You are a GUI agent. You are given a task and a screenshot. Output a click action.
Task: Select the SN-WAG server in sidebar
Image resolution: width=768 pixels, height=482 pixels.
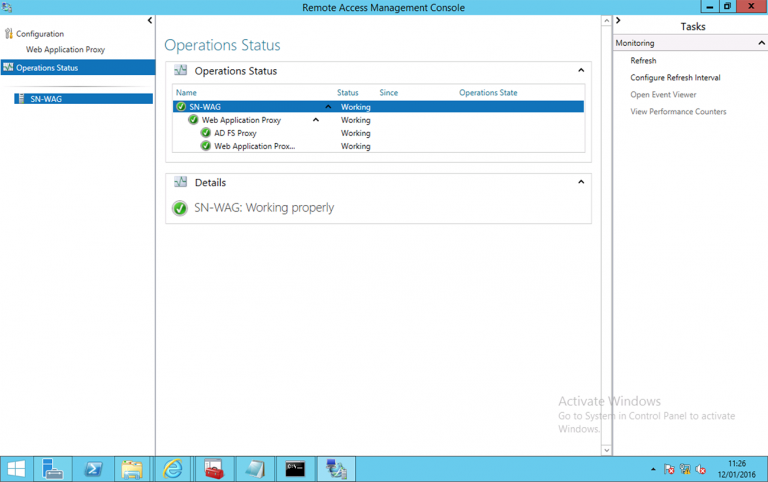click(83, 99)
